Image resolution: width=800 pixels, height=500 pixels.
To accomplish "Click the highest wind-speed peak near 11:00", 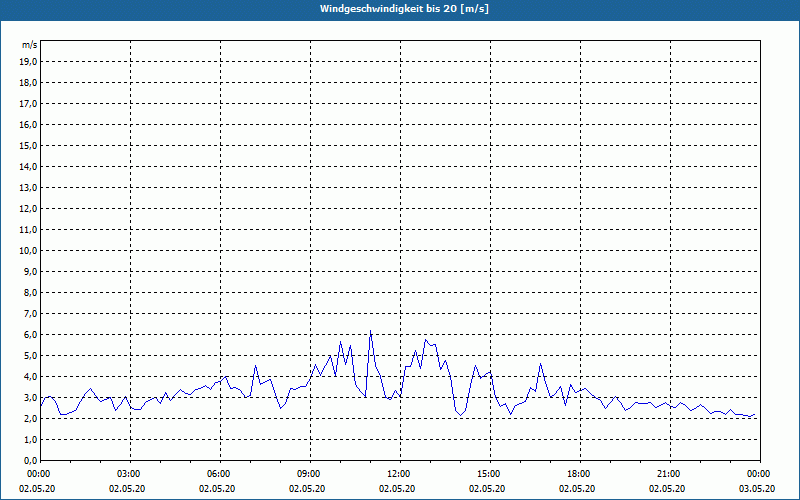I will (370, 331).
